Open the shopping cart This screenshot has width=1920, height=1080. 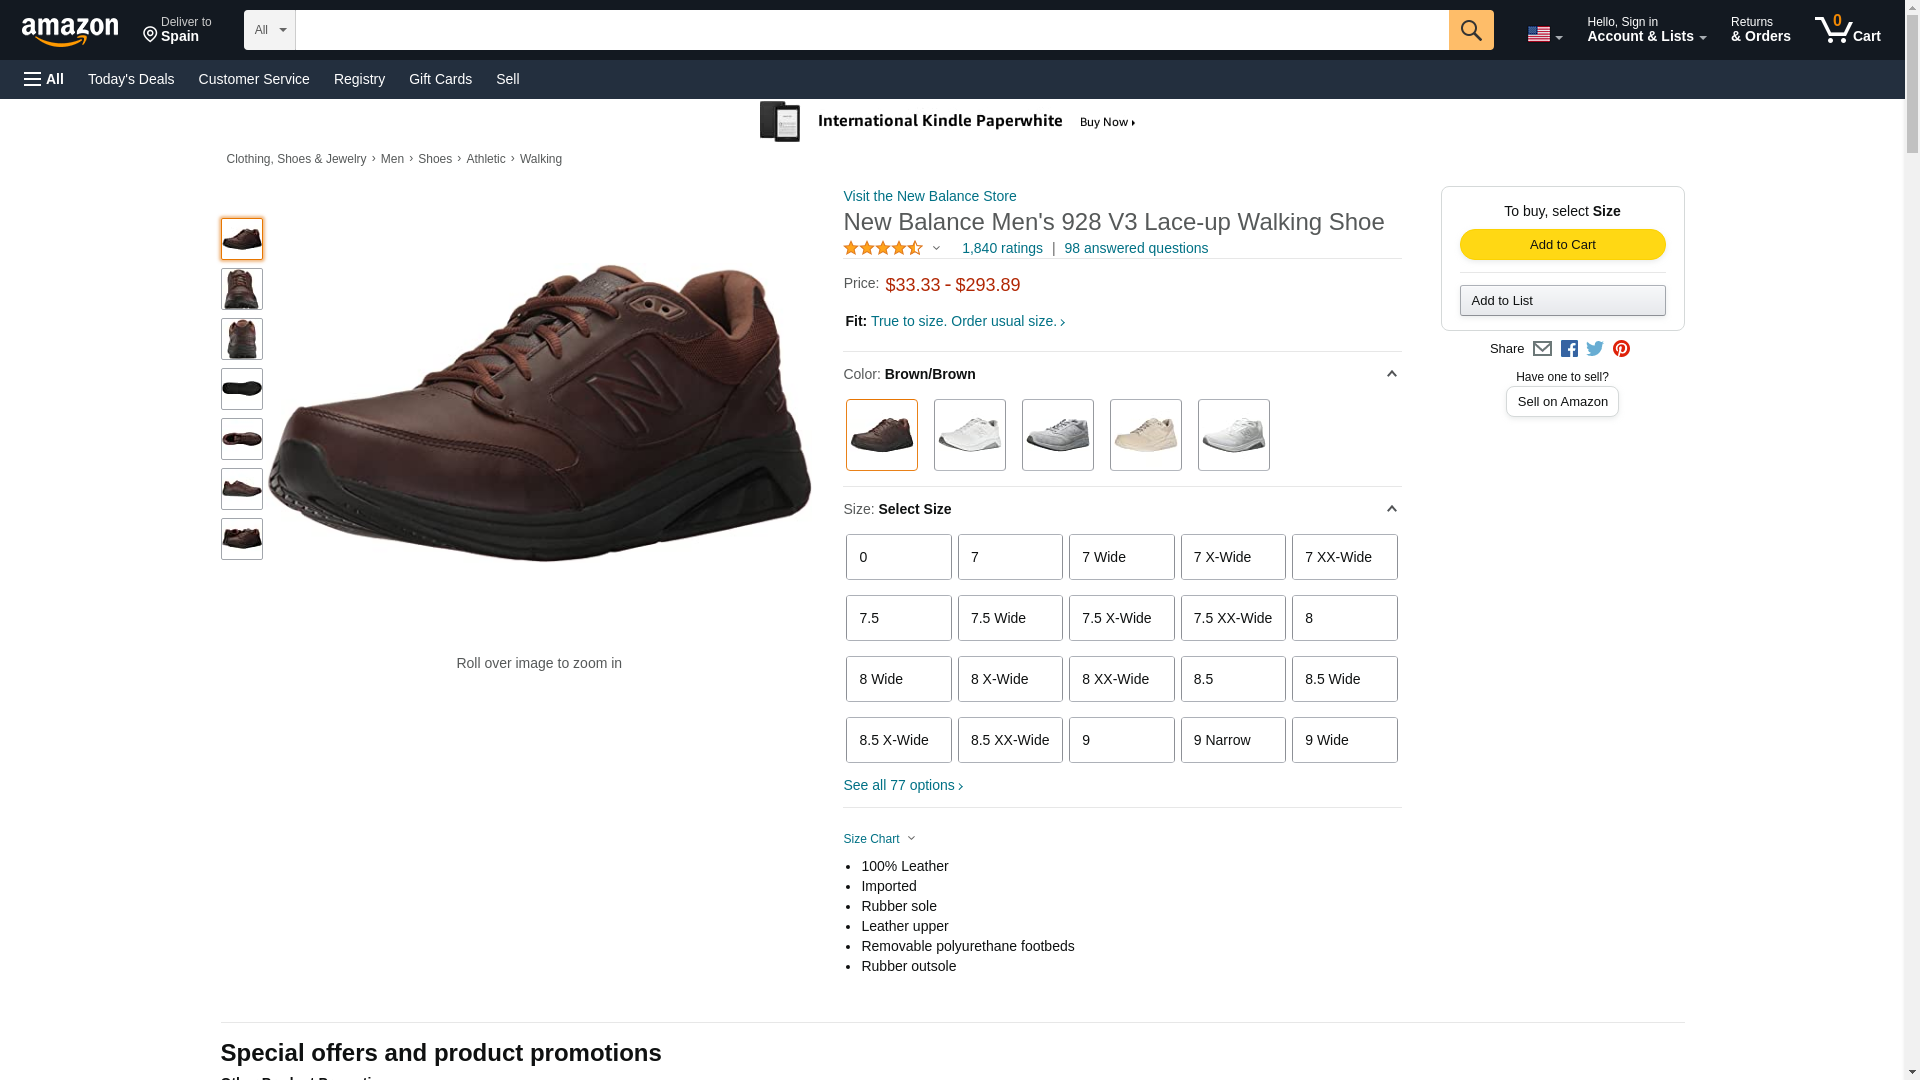[x=1847, y=30]
